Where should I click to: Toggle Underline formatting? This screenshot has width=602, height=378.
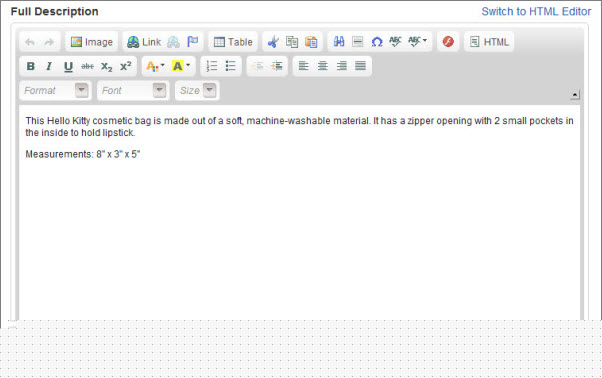pos(68,66)
